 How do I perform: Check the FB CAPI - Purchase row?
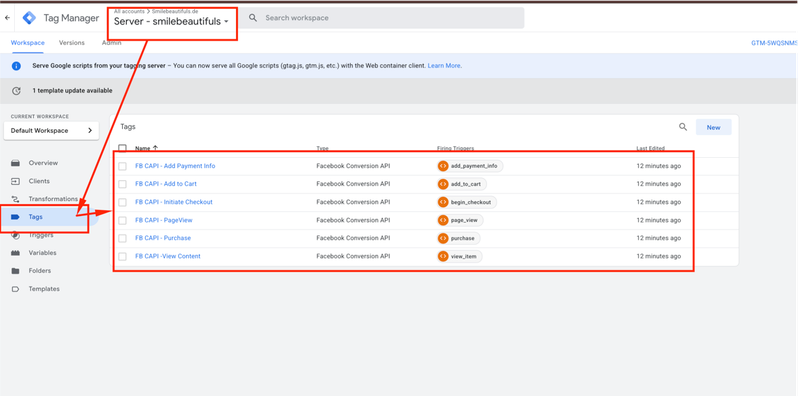tap(122, 238)
